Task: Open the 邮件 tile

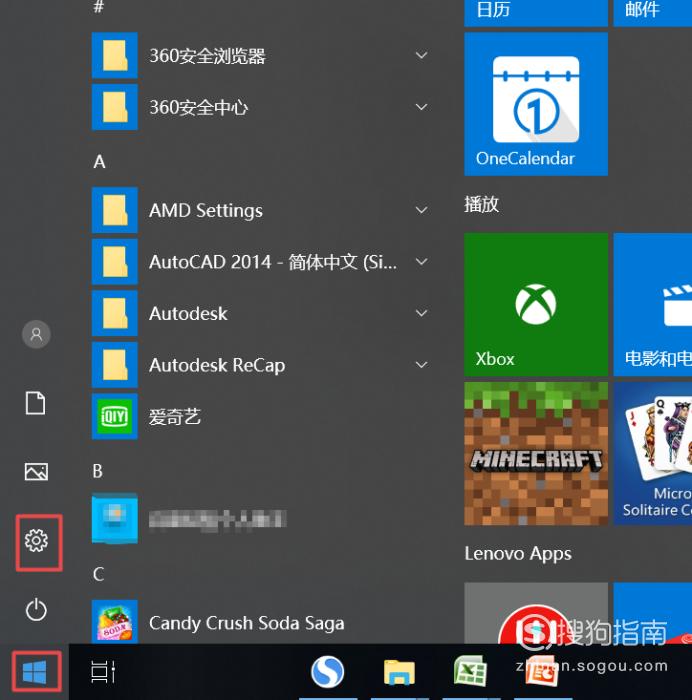Action: (653, 13)
